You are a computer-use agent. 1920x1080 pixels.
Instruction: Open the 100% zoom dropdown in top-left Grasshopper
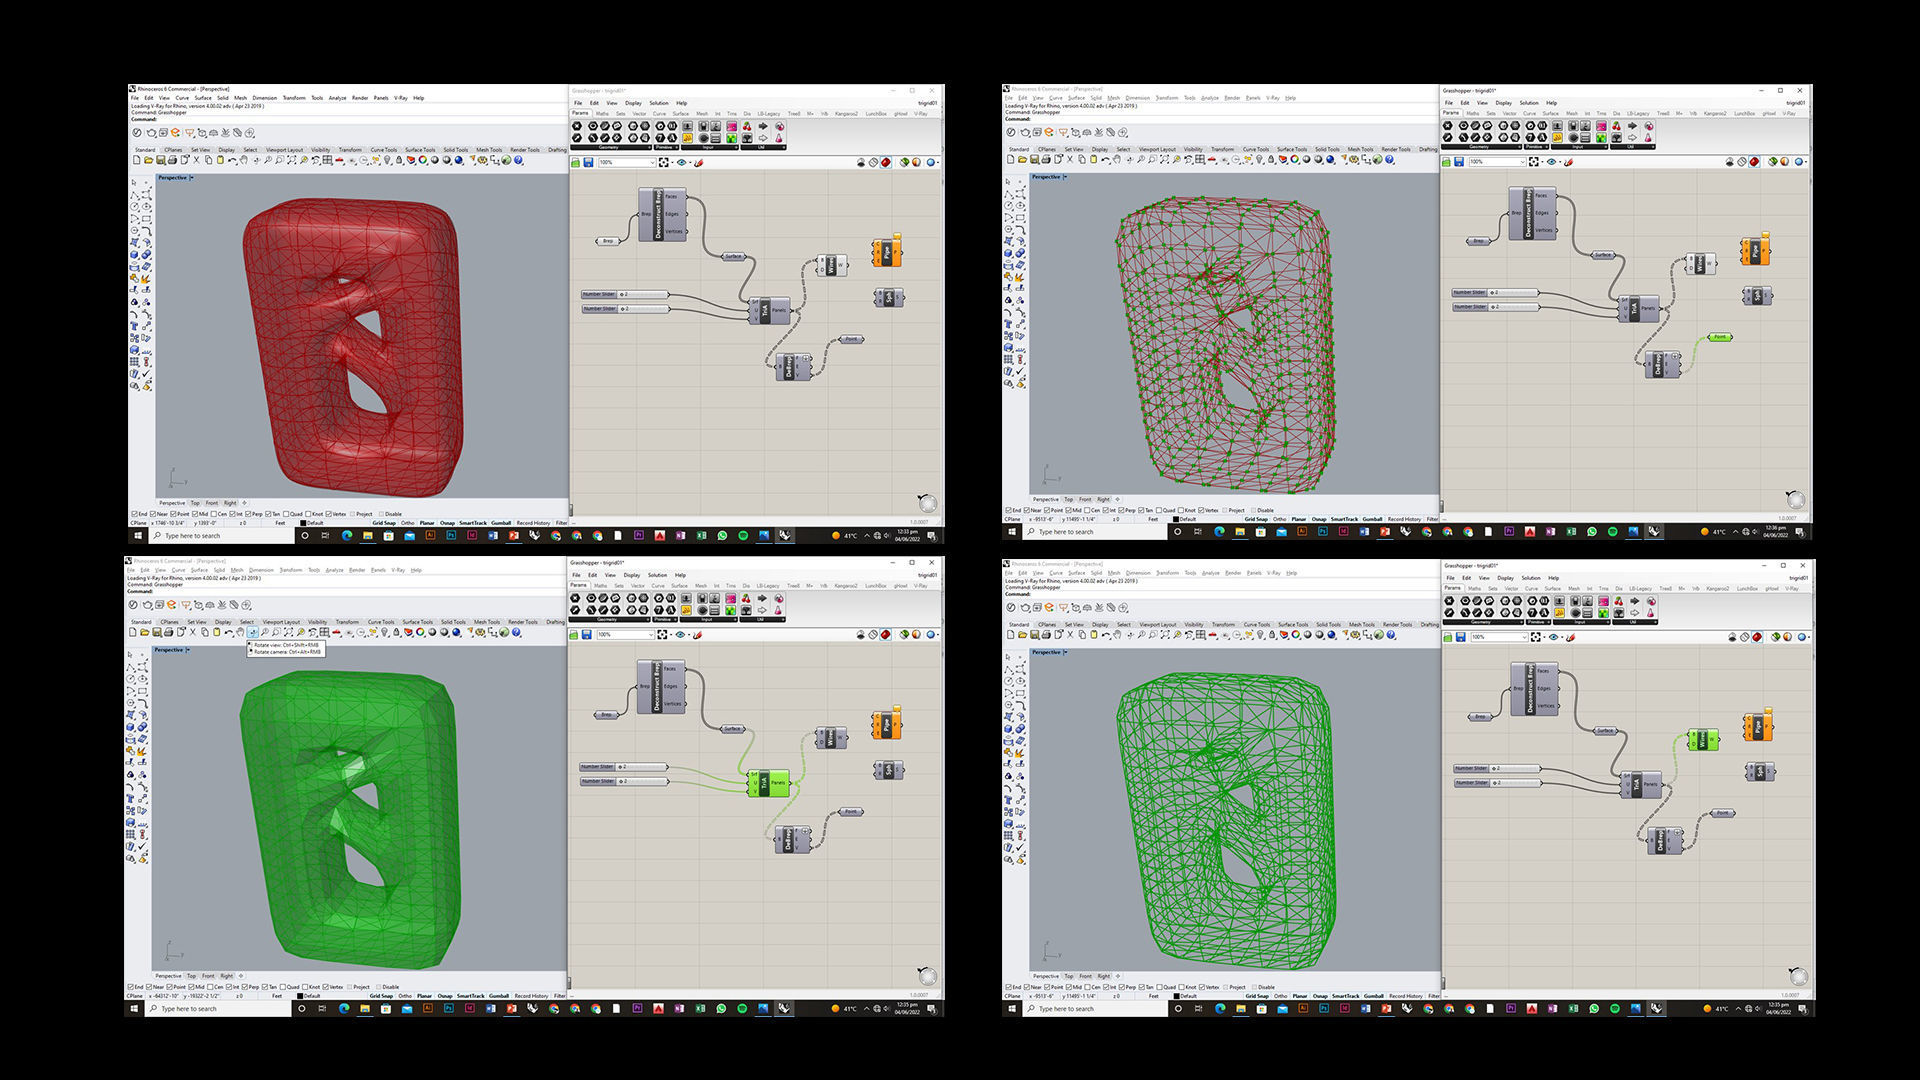coord(653,162)
